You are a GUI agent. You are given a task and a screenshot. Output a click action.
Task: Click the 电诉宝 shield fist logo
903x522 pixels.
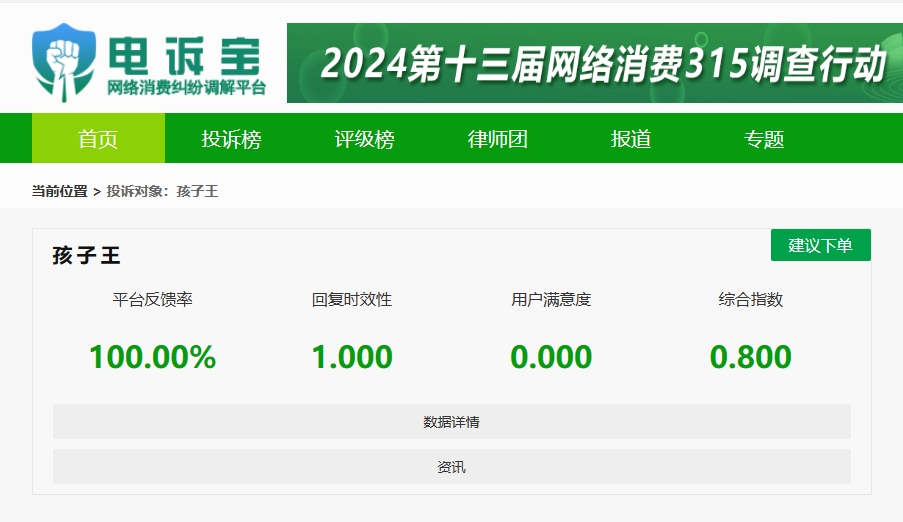(x=63, y=63)
